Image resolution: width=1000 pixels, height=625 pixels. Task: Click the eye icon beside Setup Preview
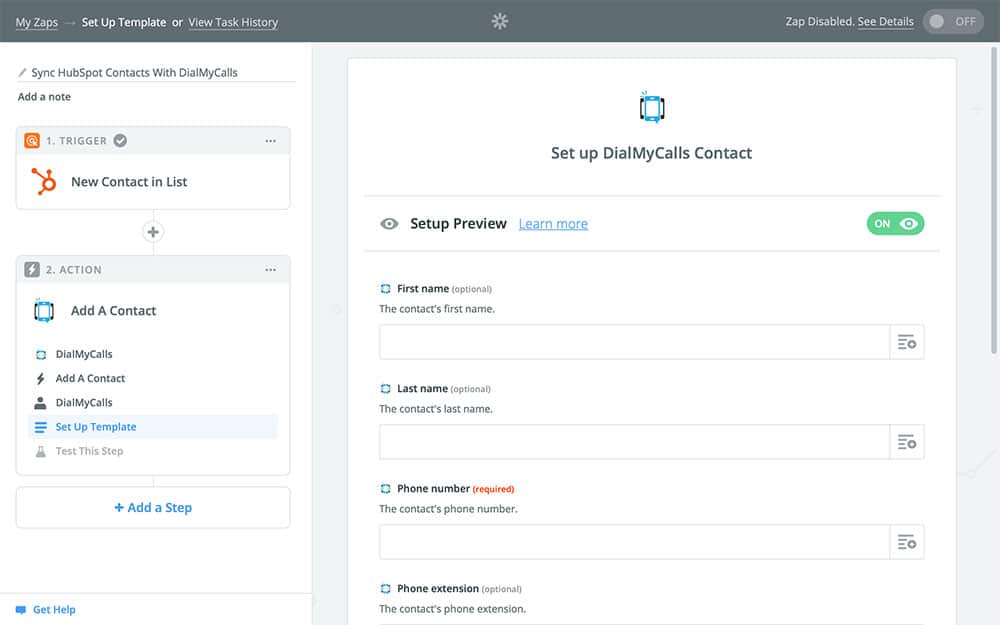(x=389, y=224)
